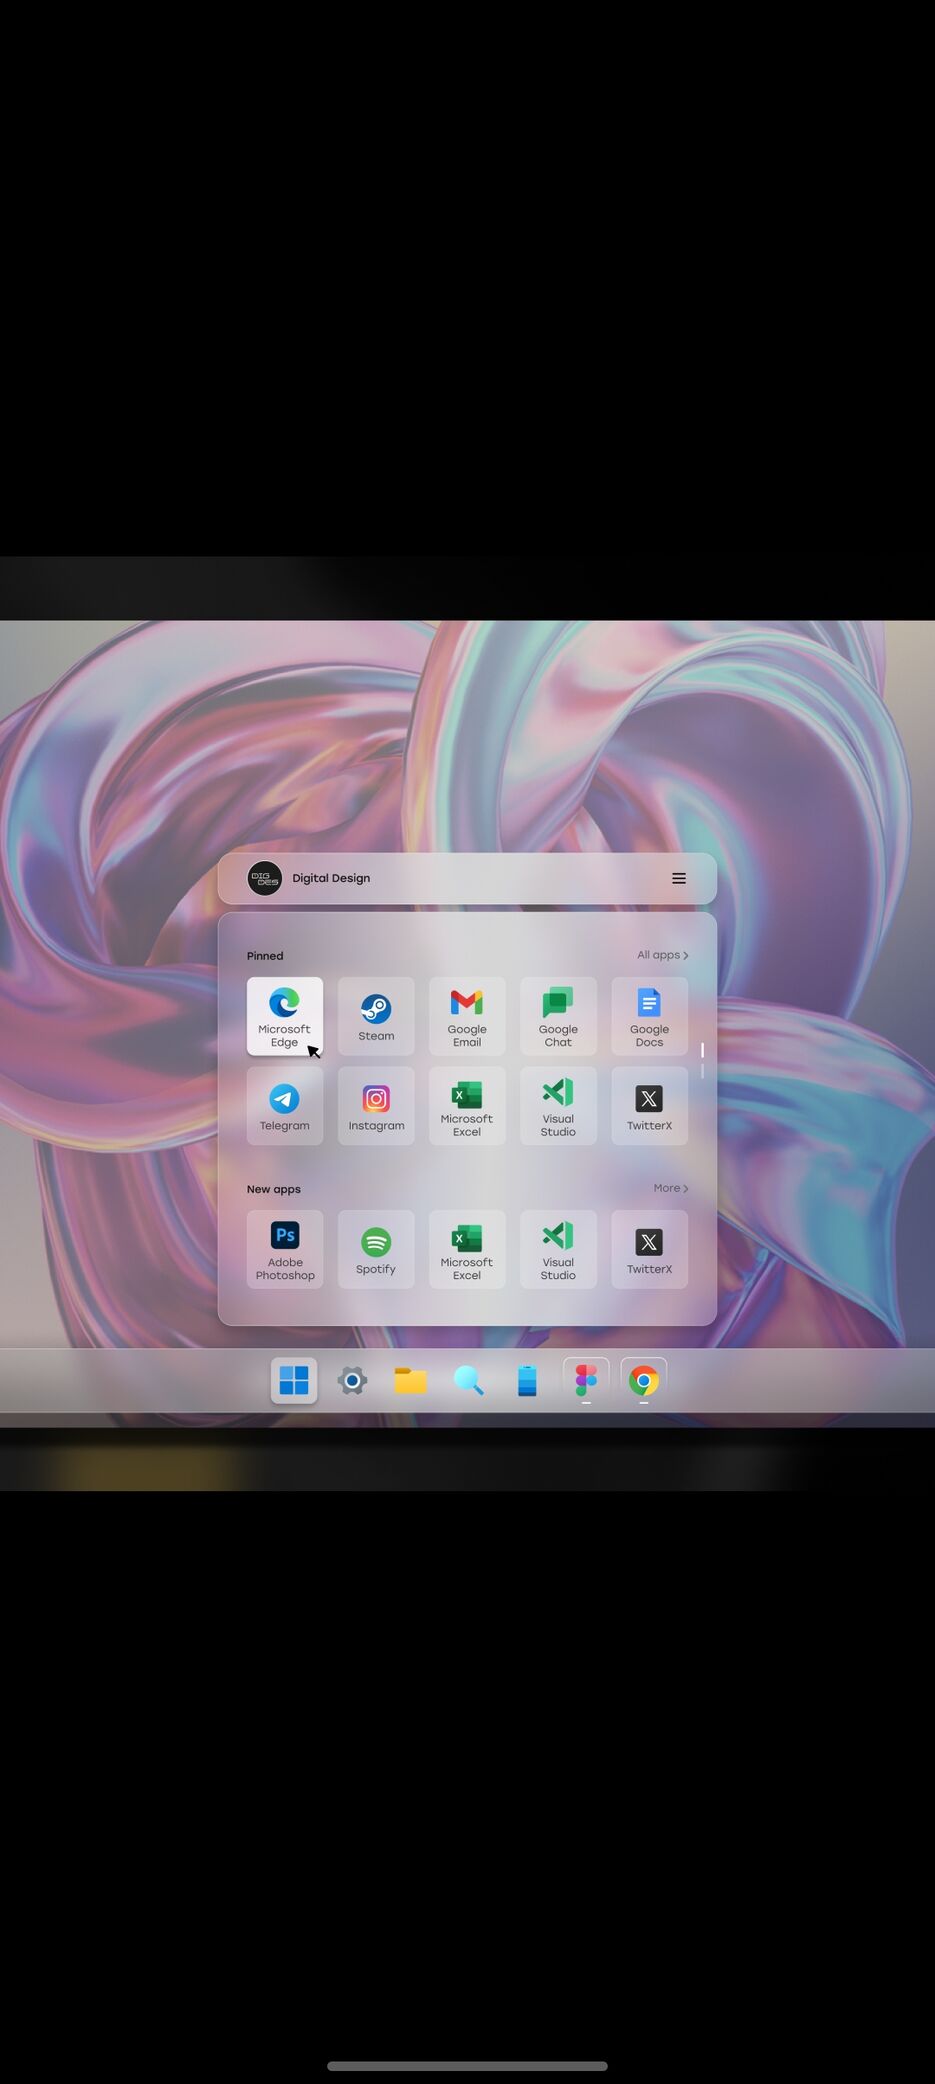Click the Search magnifier in taskbar
Screen dimensions: 935x2084
coord(469,1380)
